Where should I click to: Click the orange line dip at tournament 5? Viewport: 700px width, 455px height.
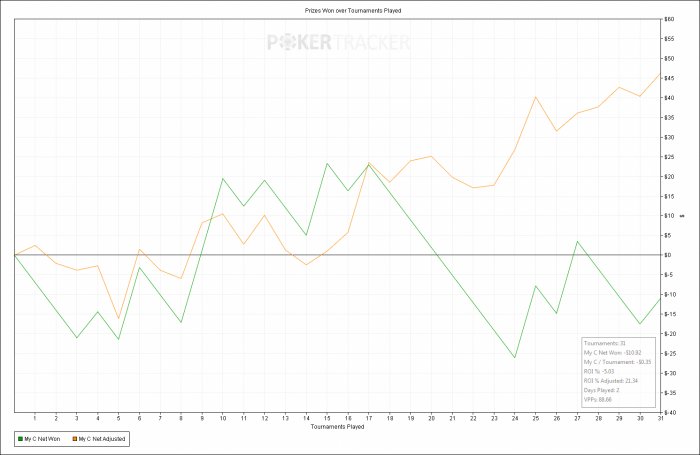point(118,318)
